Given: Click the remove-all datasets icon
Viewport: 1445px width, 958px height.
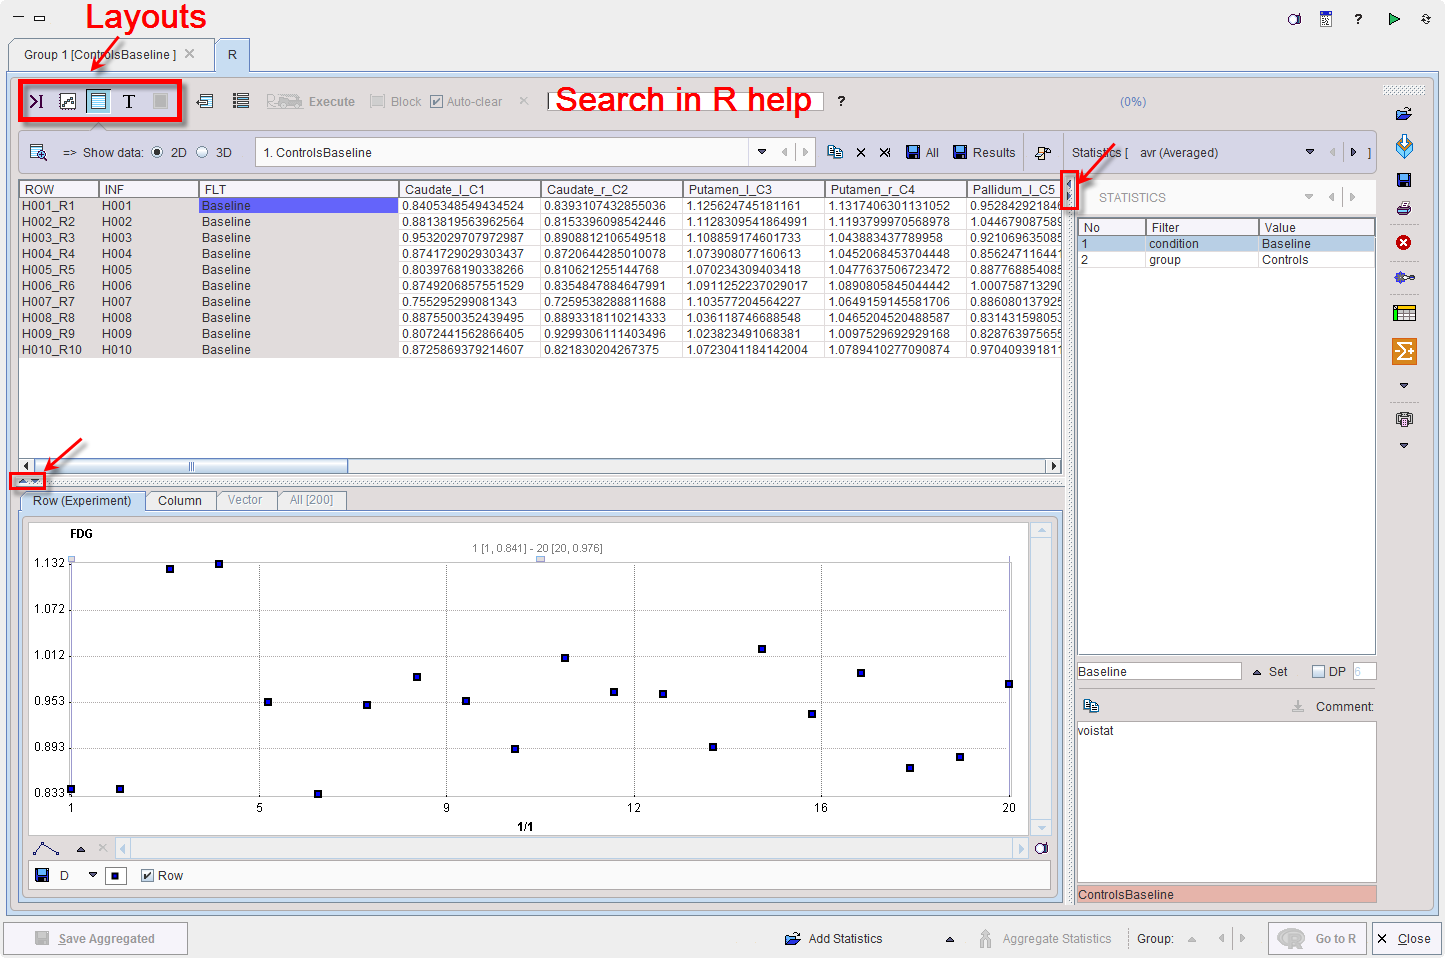Looking at the screenshot, I should point(885,153).
